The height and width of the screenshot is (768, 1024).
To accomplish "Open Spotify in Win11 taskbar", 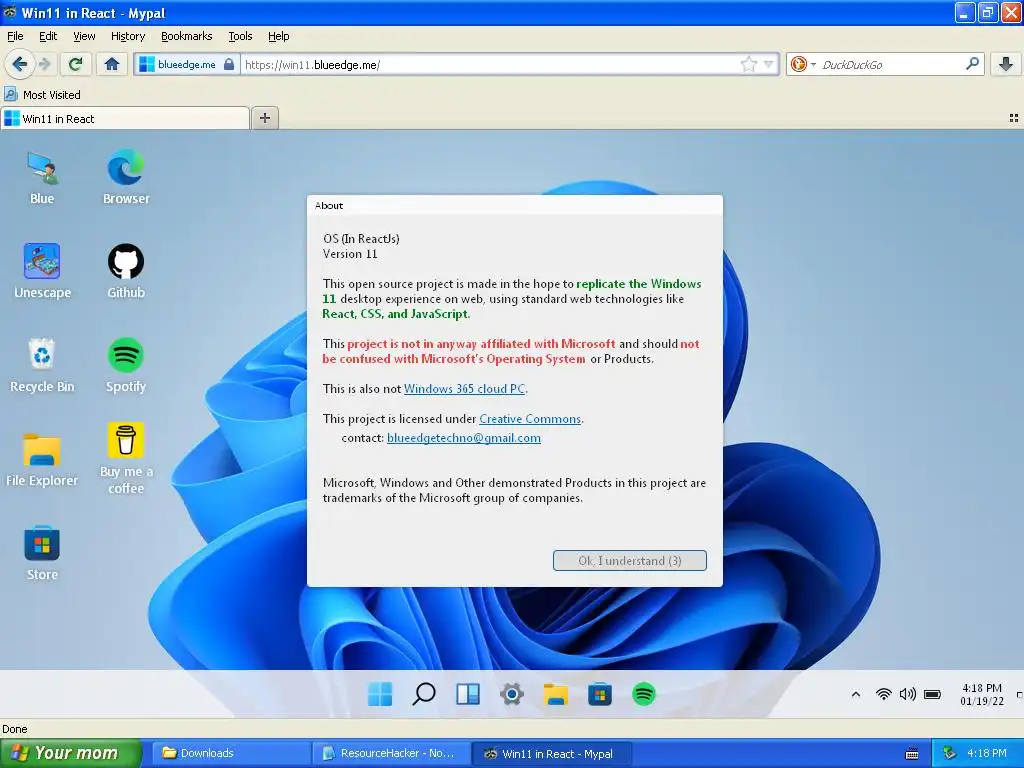I will coord(644,694).
